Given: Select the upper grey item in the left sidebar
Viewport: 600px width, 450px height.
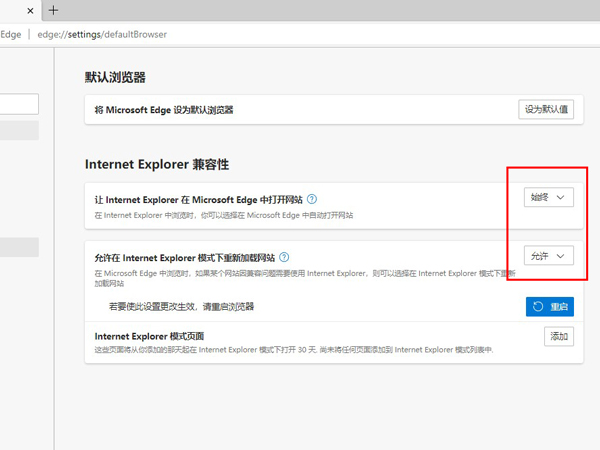Looking at the screenshot, I should click(x=19, y=130).
